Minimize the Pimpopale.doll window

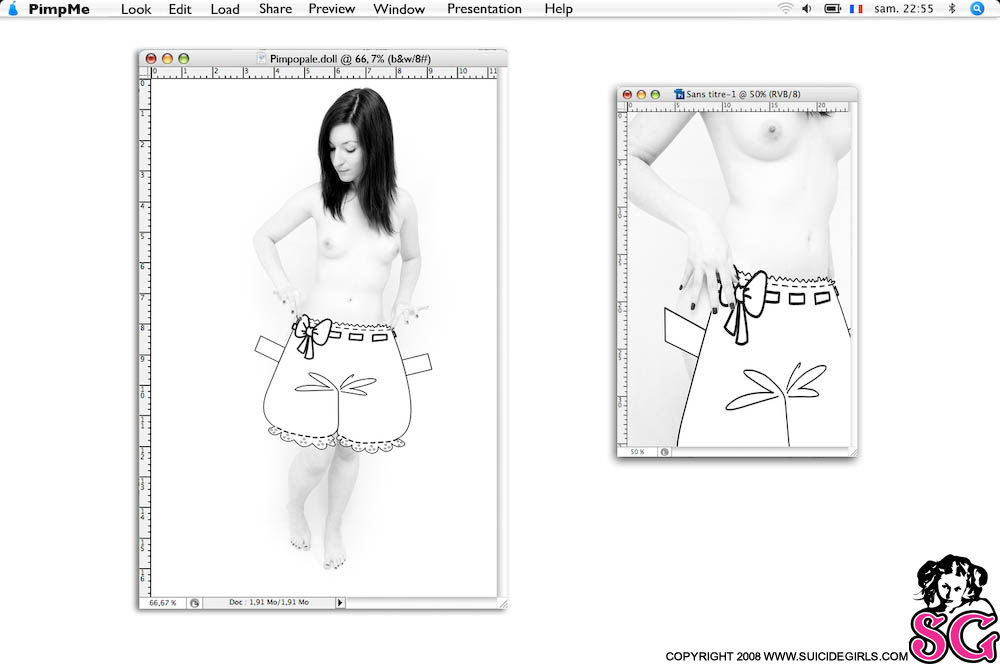pos(168,59)
